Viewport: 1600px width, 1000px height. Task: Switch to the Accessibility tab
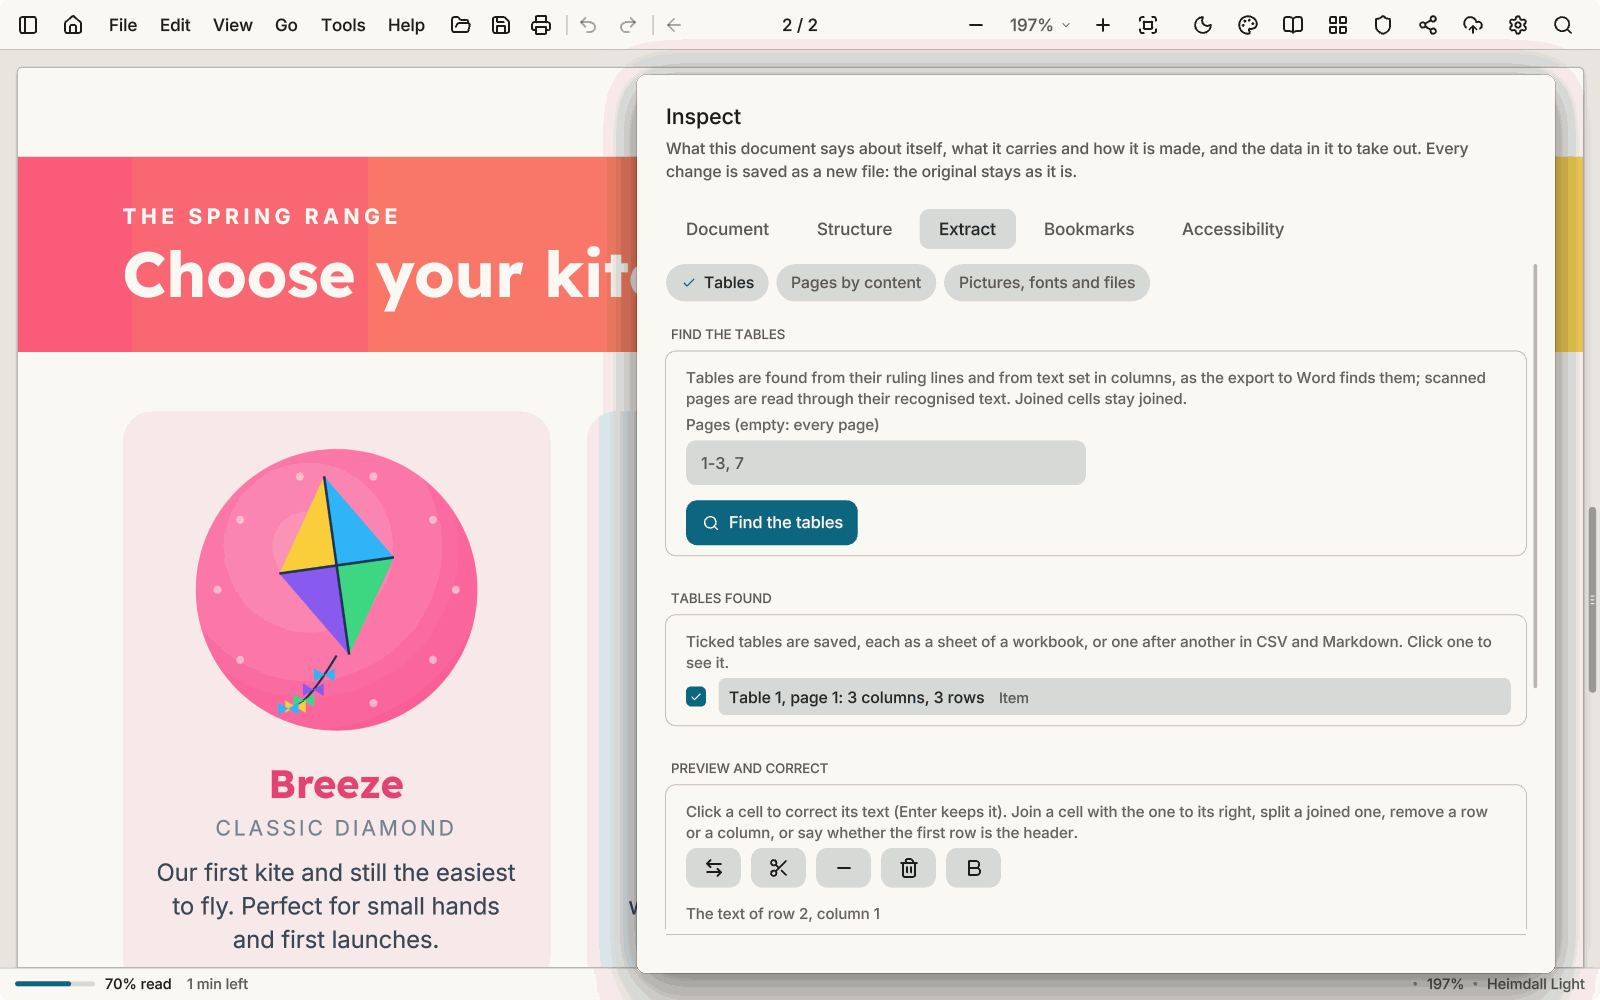click(1233, 229)
